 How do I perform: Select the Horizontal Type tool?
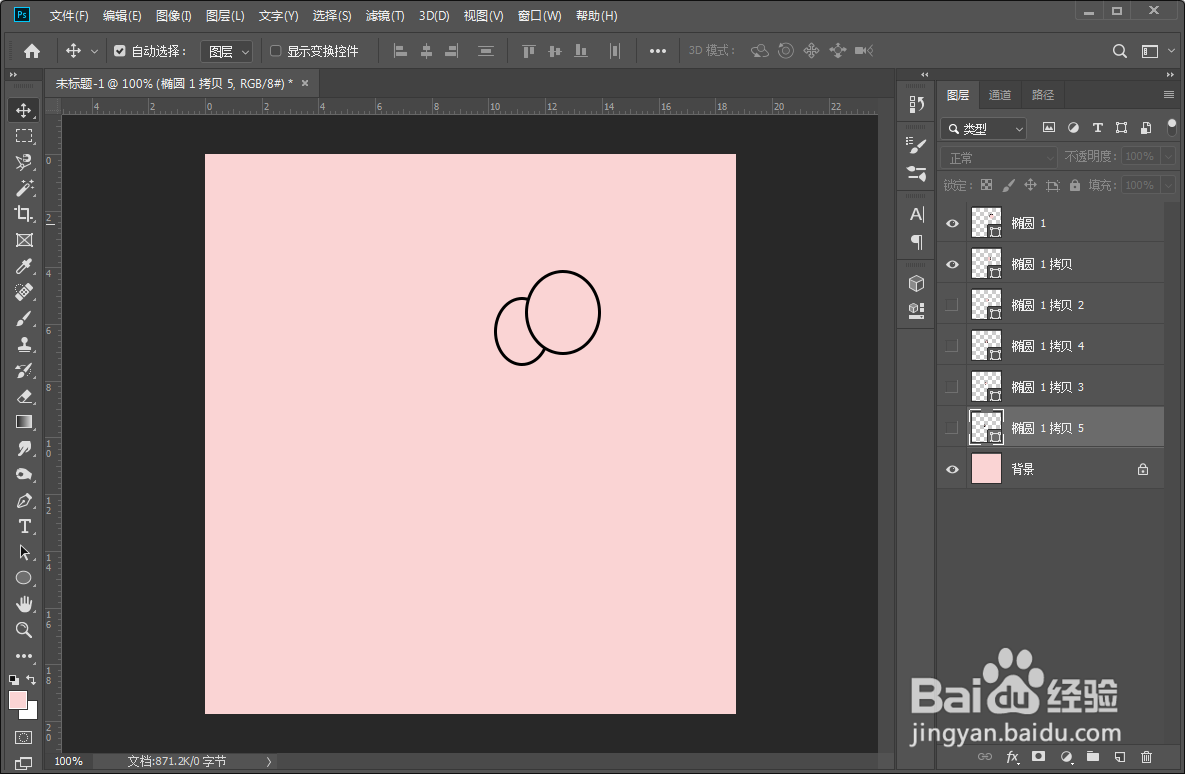pos(24,526)
